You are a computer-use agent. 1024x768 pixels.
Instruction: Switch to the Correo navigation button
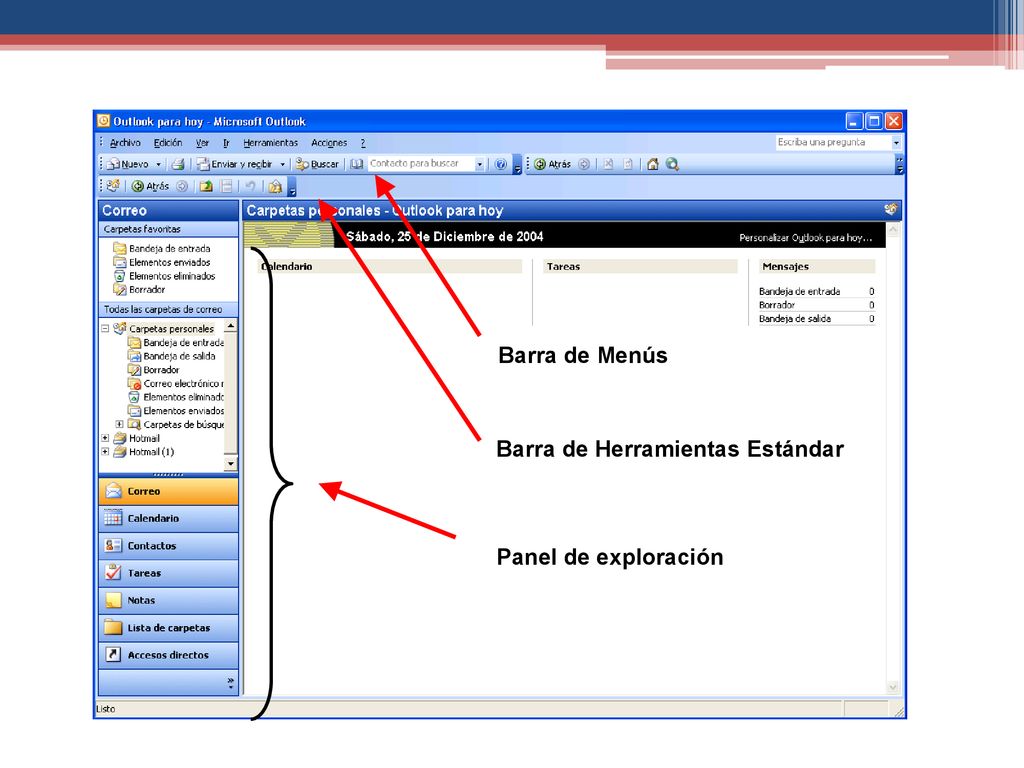168,491
